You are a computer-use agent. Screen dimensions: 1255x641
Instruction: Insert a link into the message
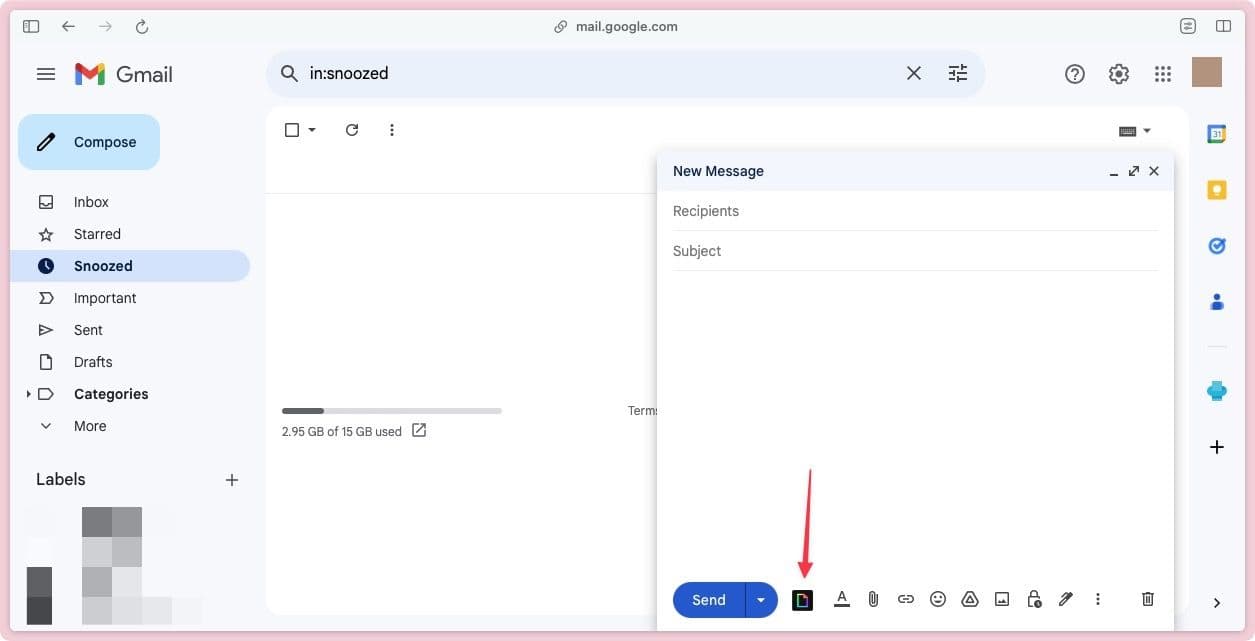905,598
